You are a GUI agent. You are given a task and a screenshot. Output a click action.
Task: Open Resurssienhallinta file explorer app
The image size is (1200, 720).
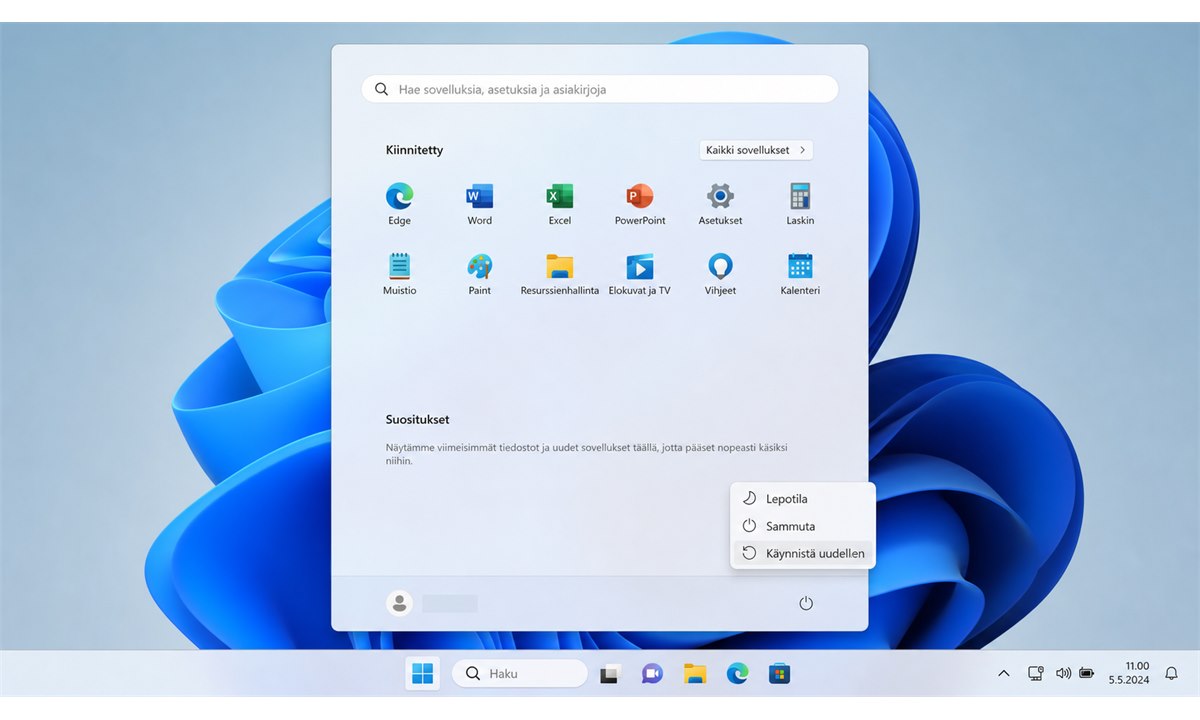[560, 274]
